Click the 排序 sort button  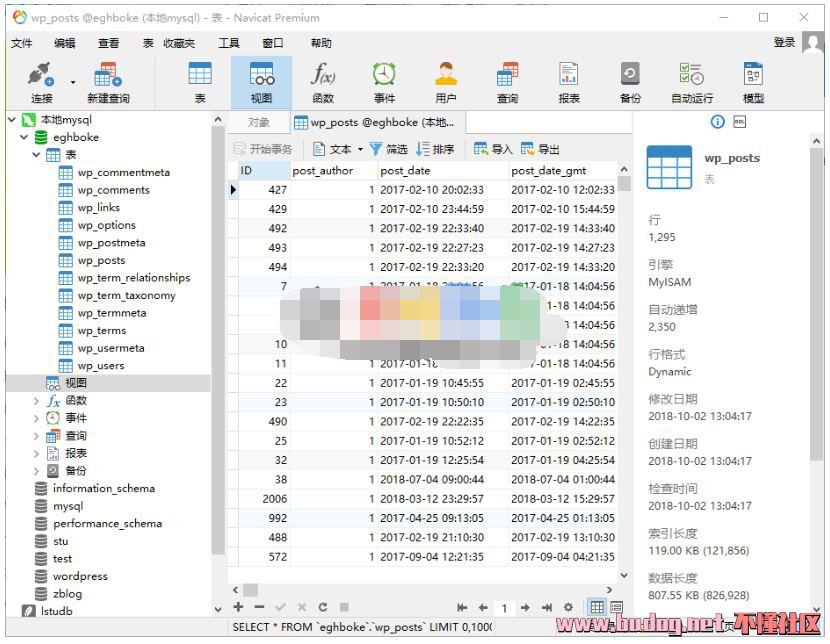pos(435,149)
